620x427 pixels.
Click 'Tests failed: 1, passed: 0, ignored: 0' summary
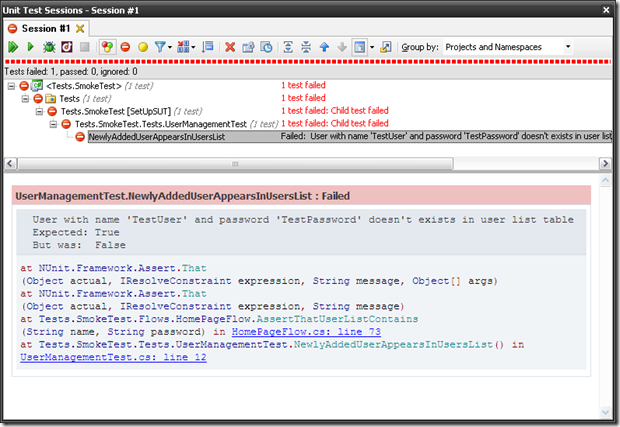pos(71,72)
